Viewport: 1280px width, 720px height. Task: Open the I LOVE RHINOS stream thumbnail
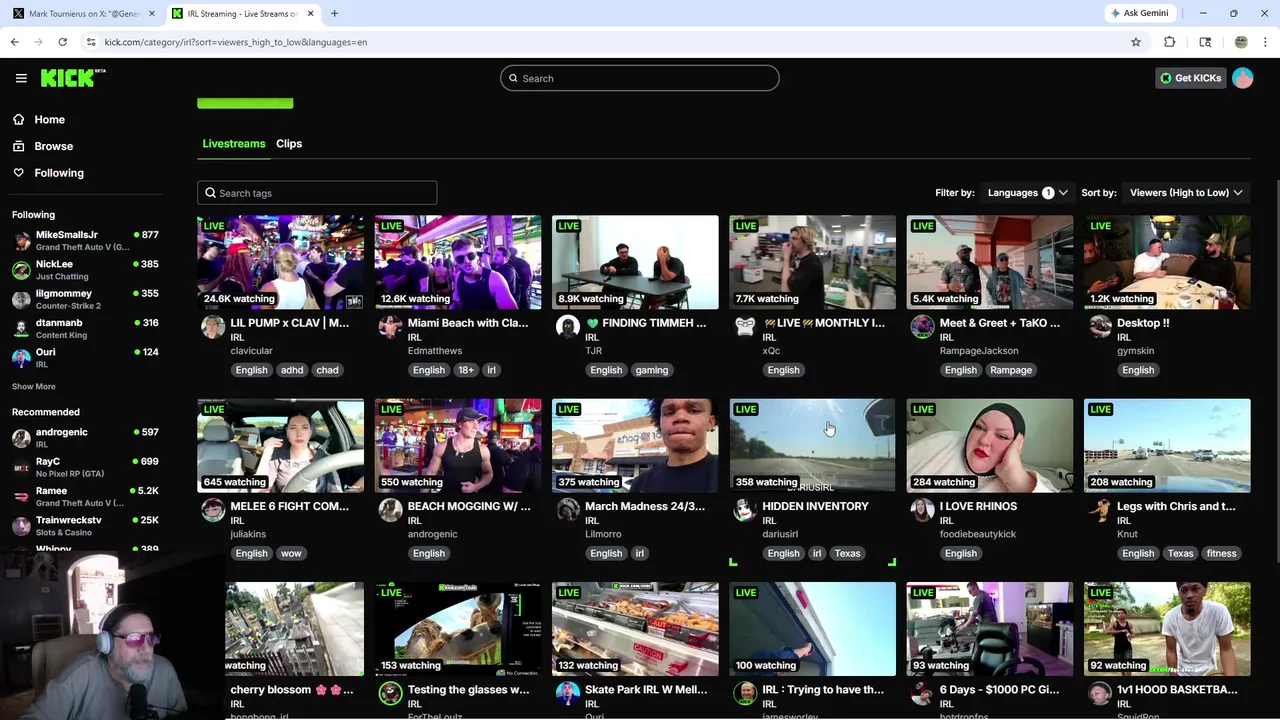tap(990, 445)
